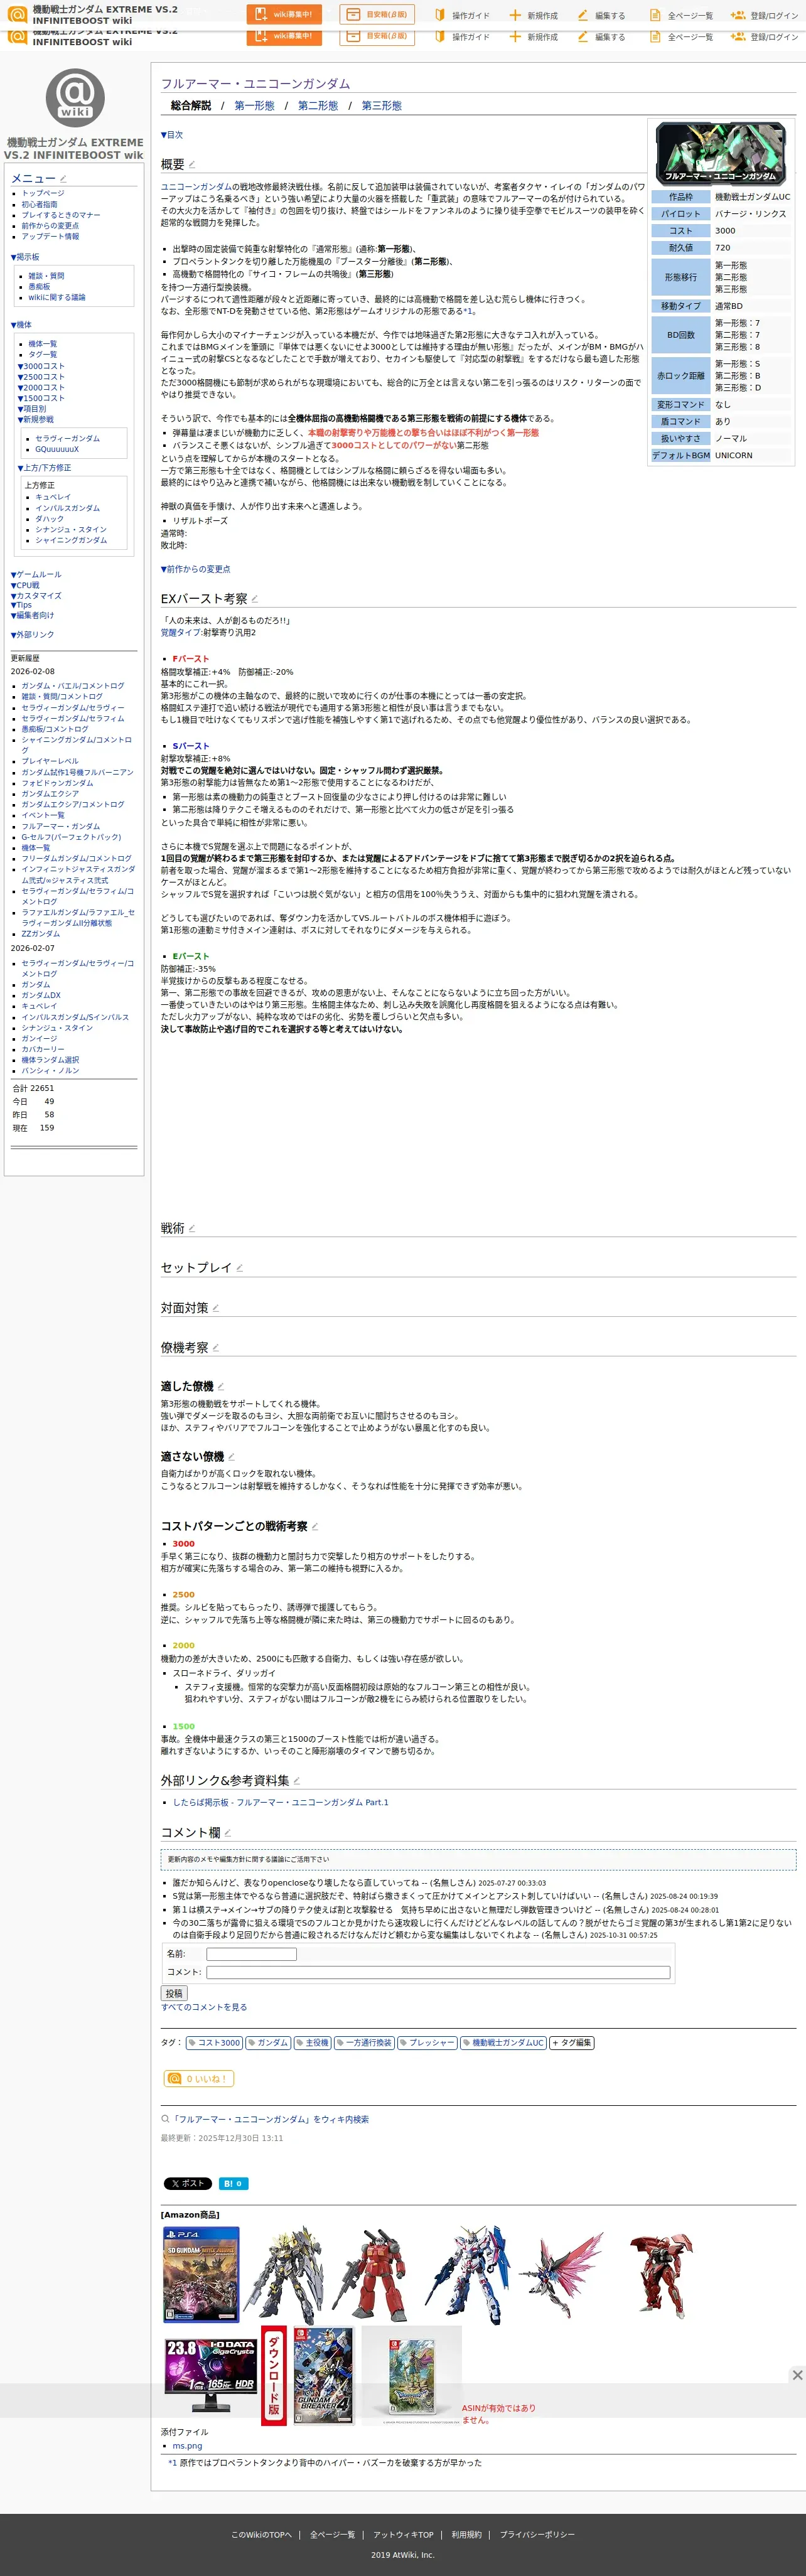Expand the ▼カスタマイズ sidebar section
Image resolution: width=806 pixels, height=2576 pixels.
click(x=36, y=596)
